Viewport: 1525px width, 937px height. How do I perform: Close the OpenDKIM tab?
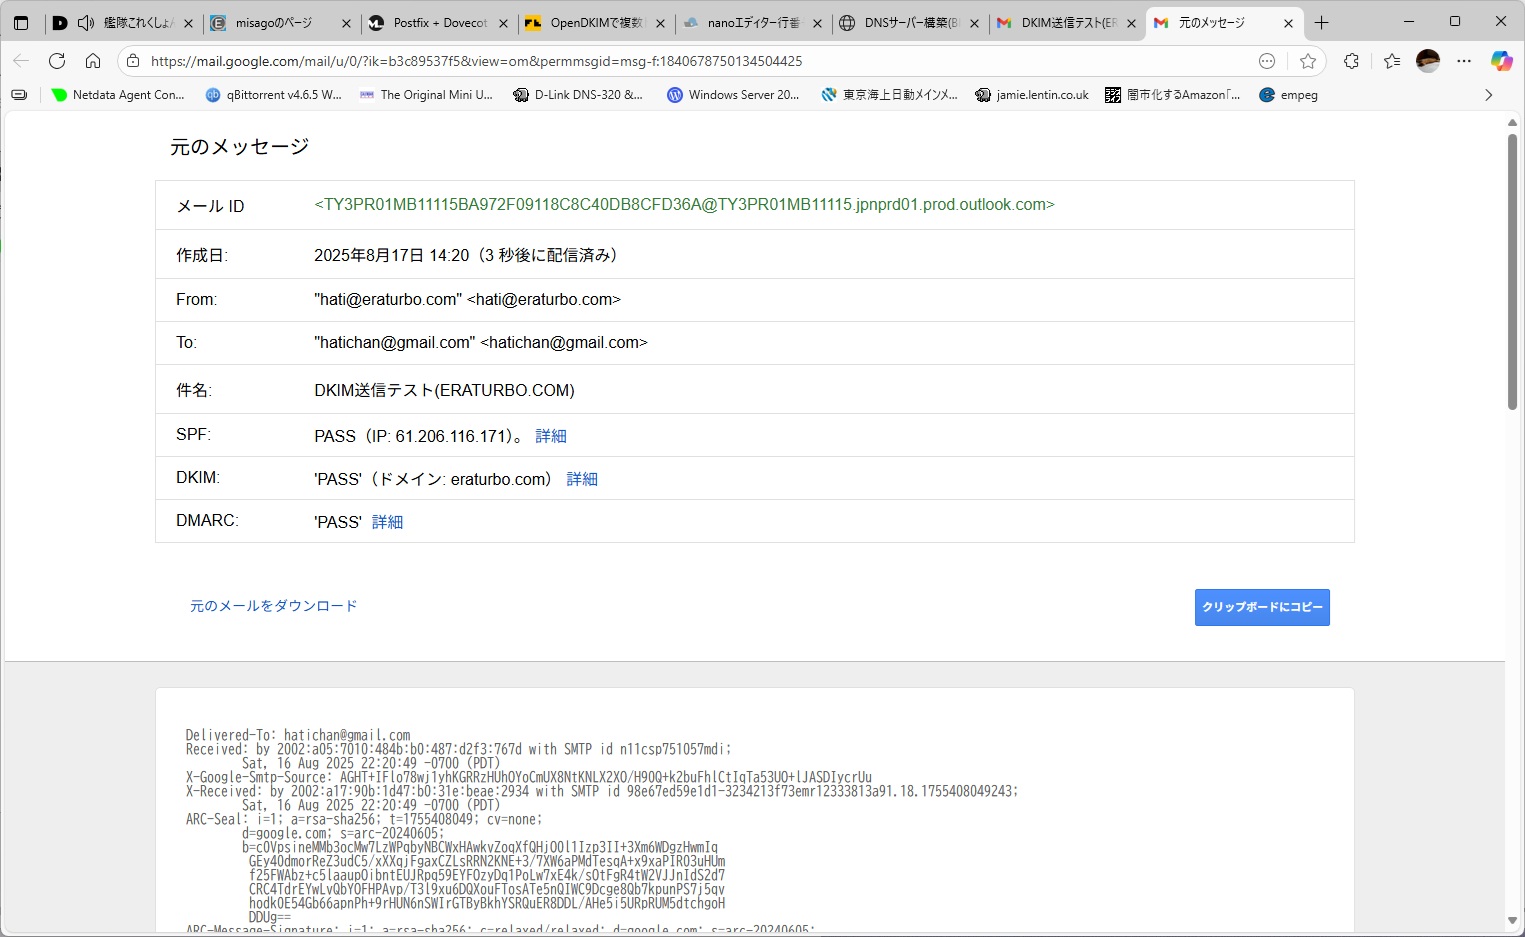click(660, 23)
